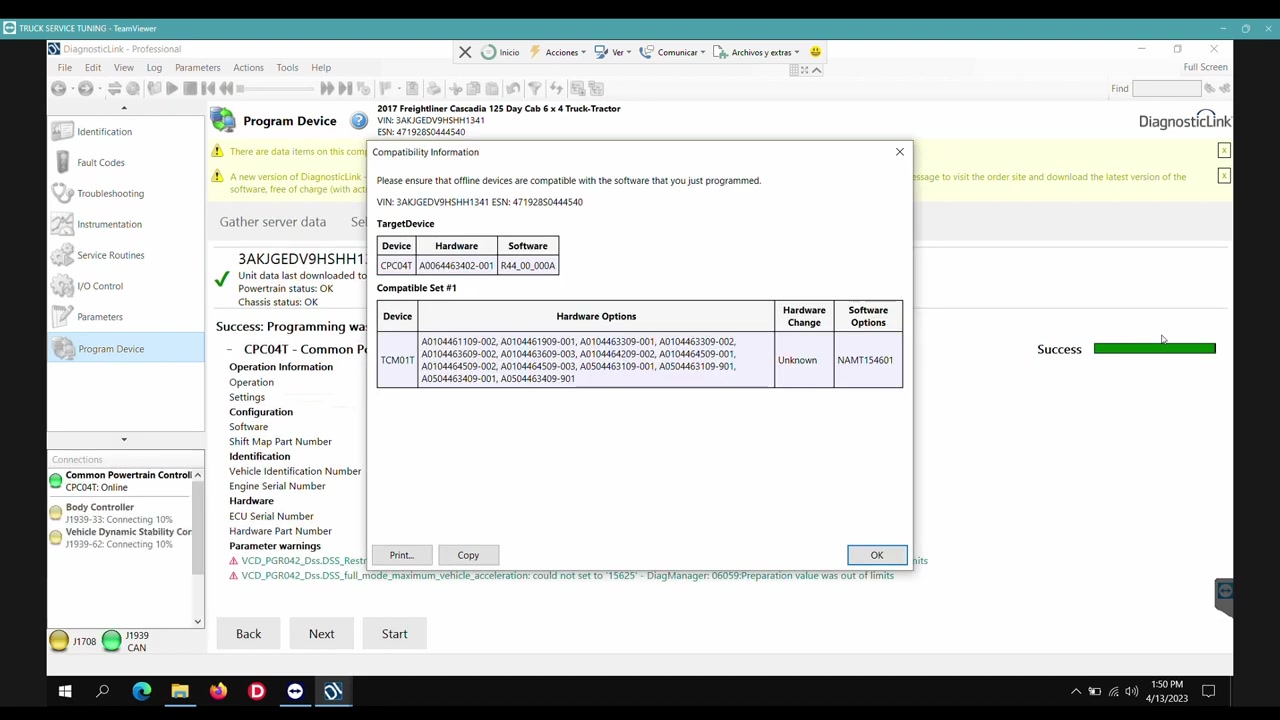Screen dimensions: 1280x720
Task: Click the J1939 CAN green status indicator
Action: (111, 641)
